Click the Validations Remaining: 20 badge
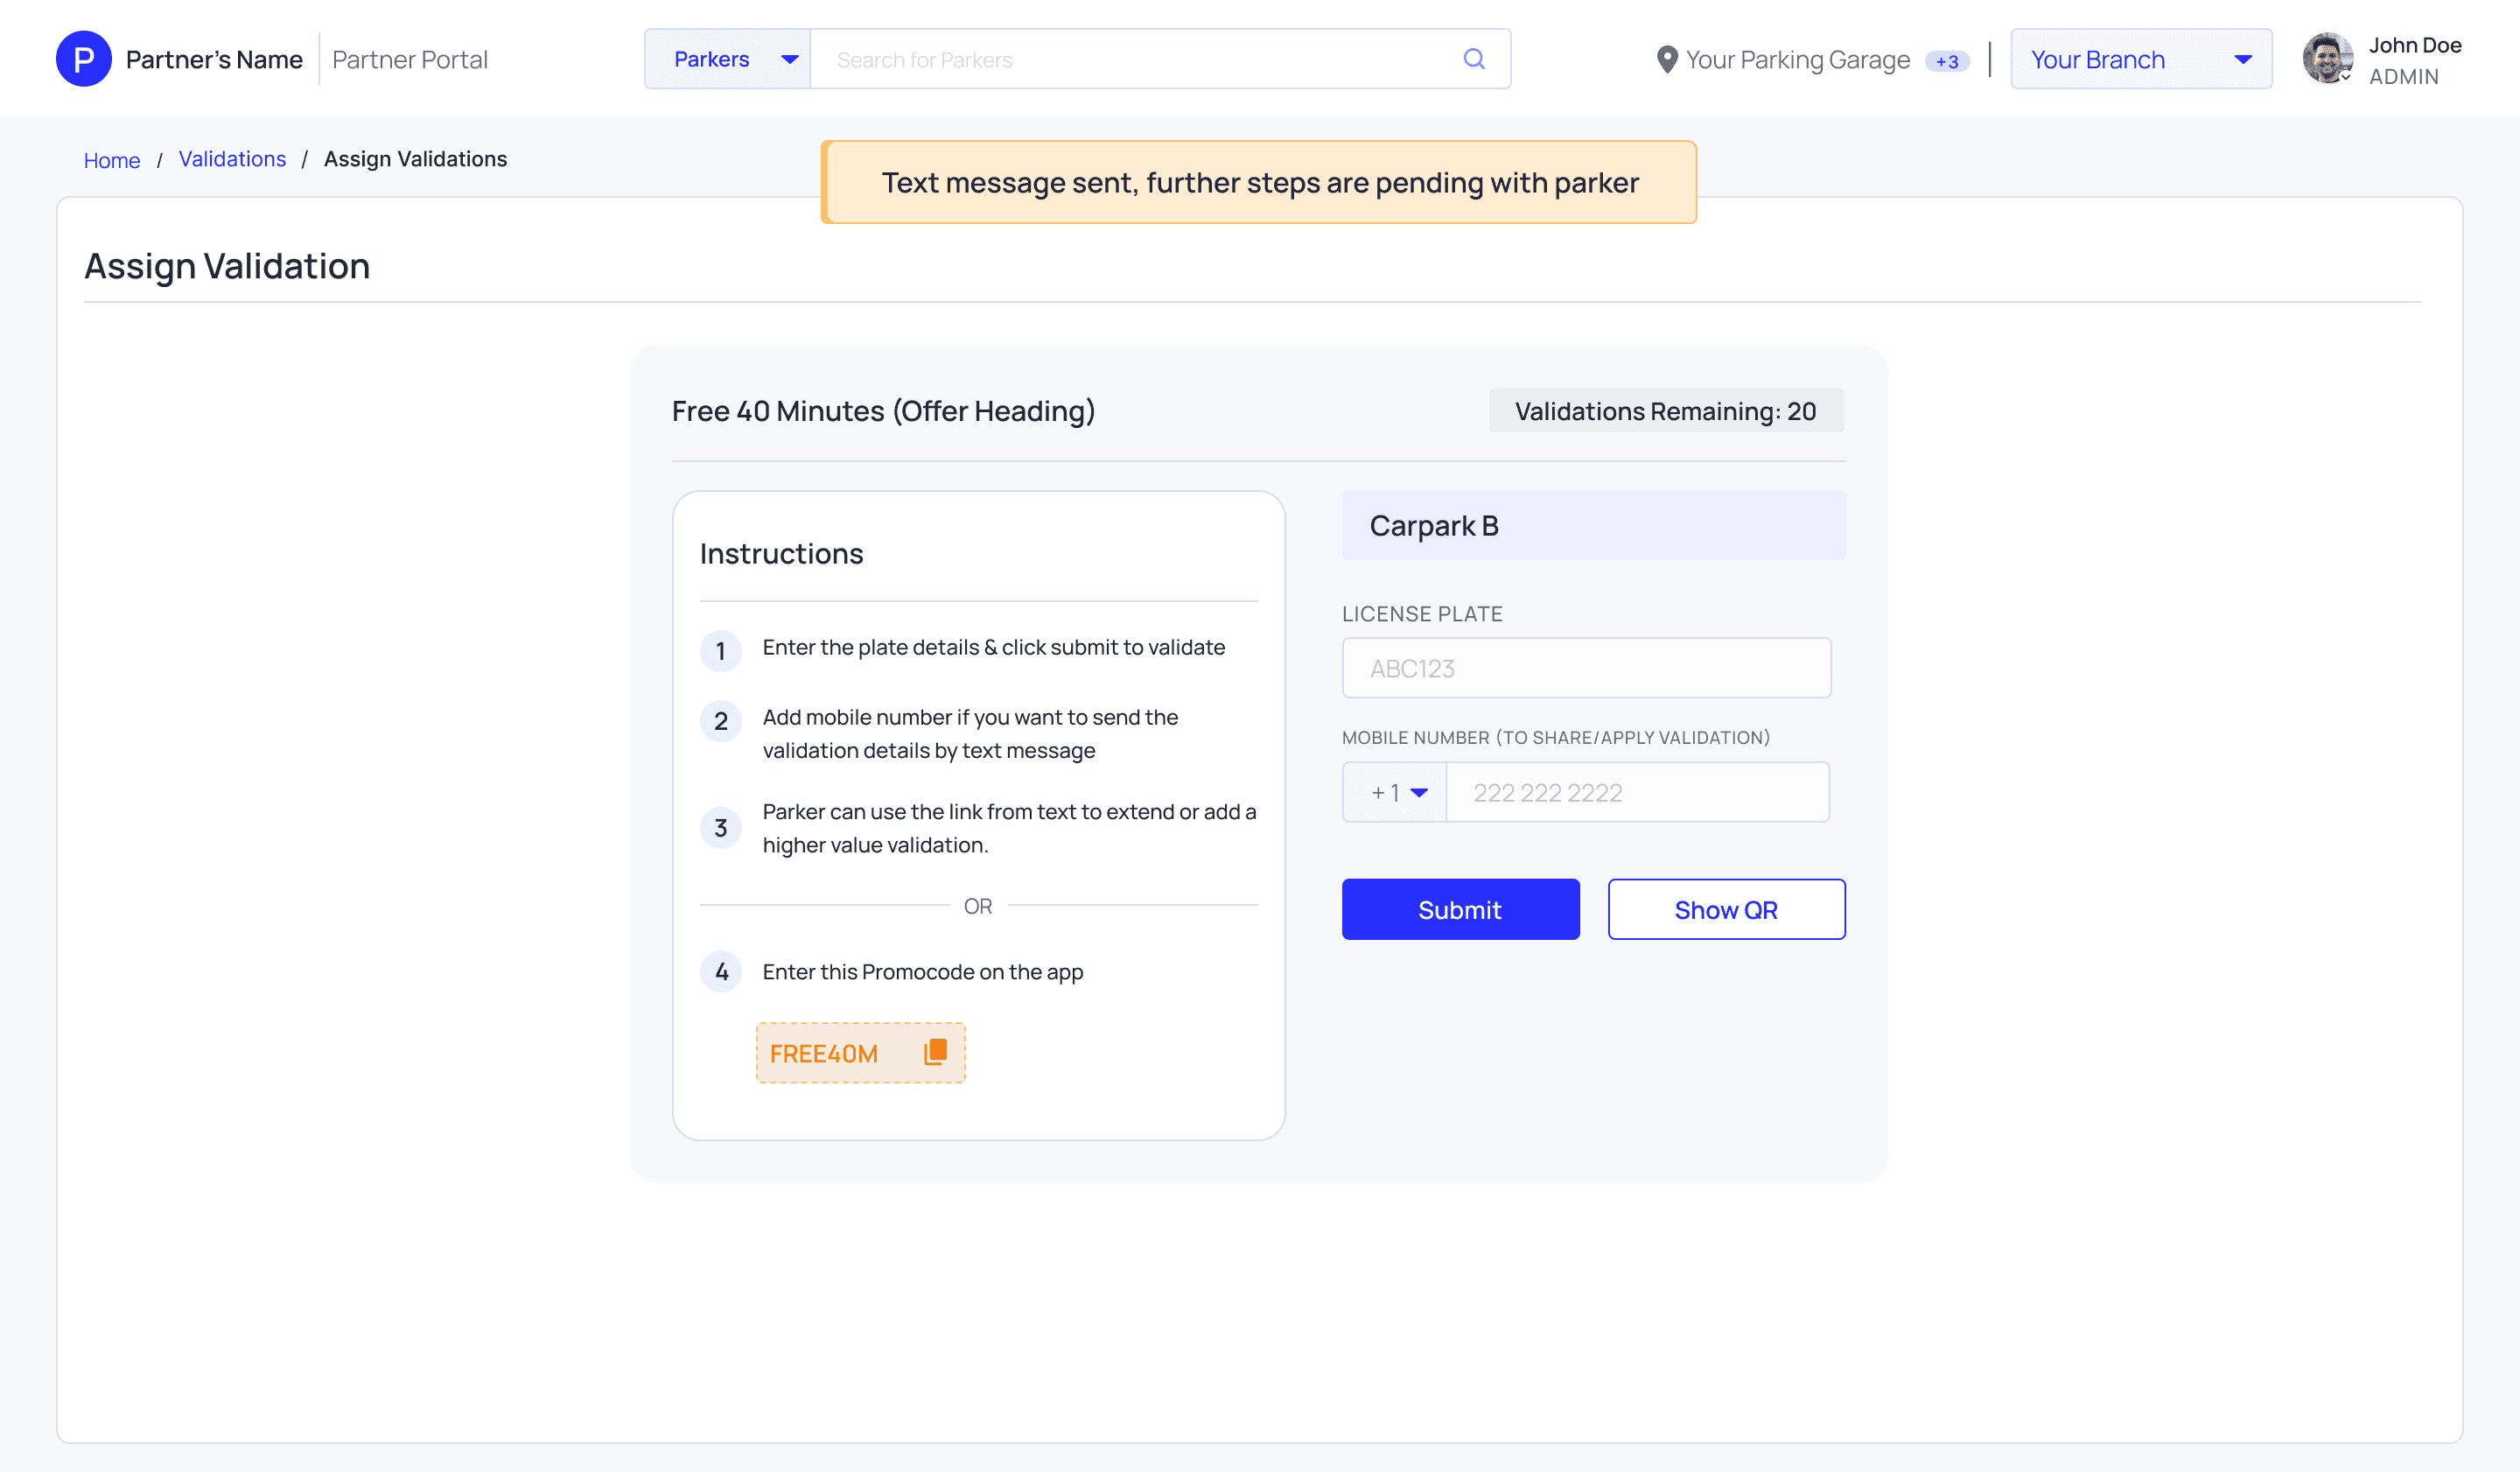The width and height of the screenshot is (2520, 1472). (x=1665, y=411)
